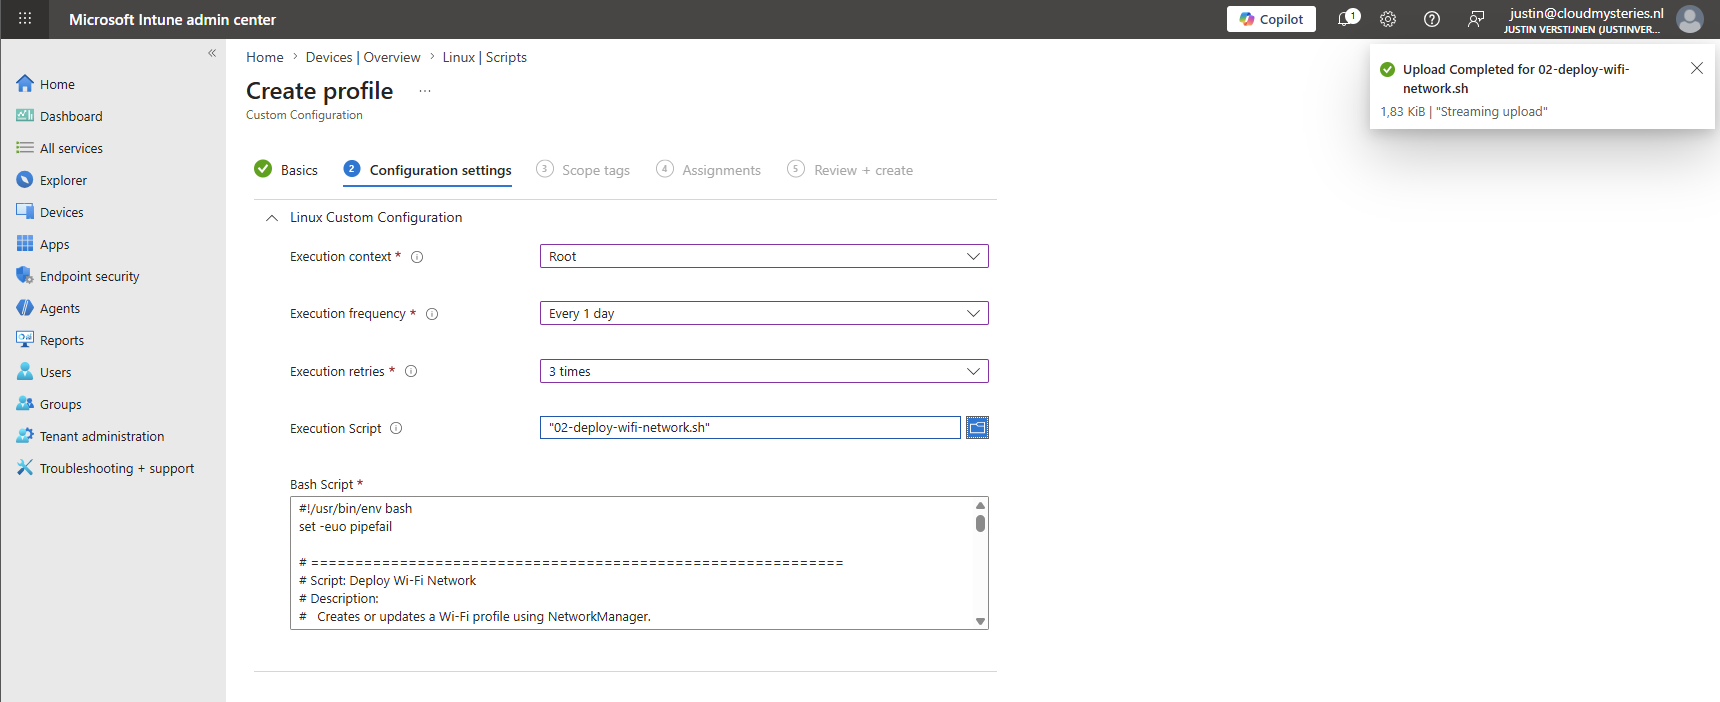The image size is (1720, 702).
Task: Go to the Review + create step
Action: (x=850, y=170)
